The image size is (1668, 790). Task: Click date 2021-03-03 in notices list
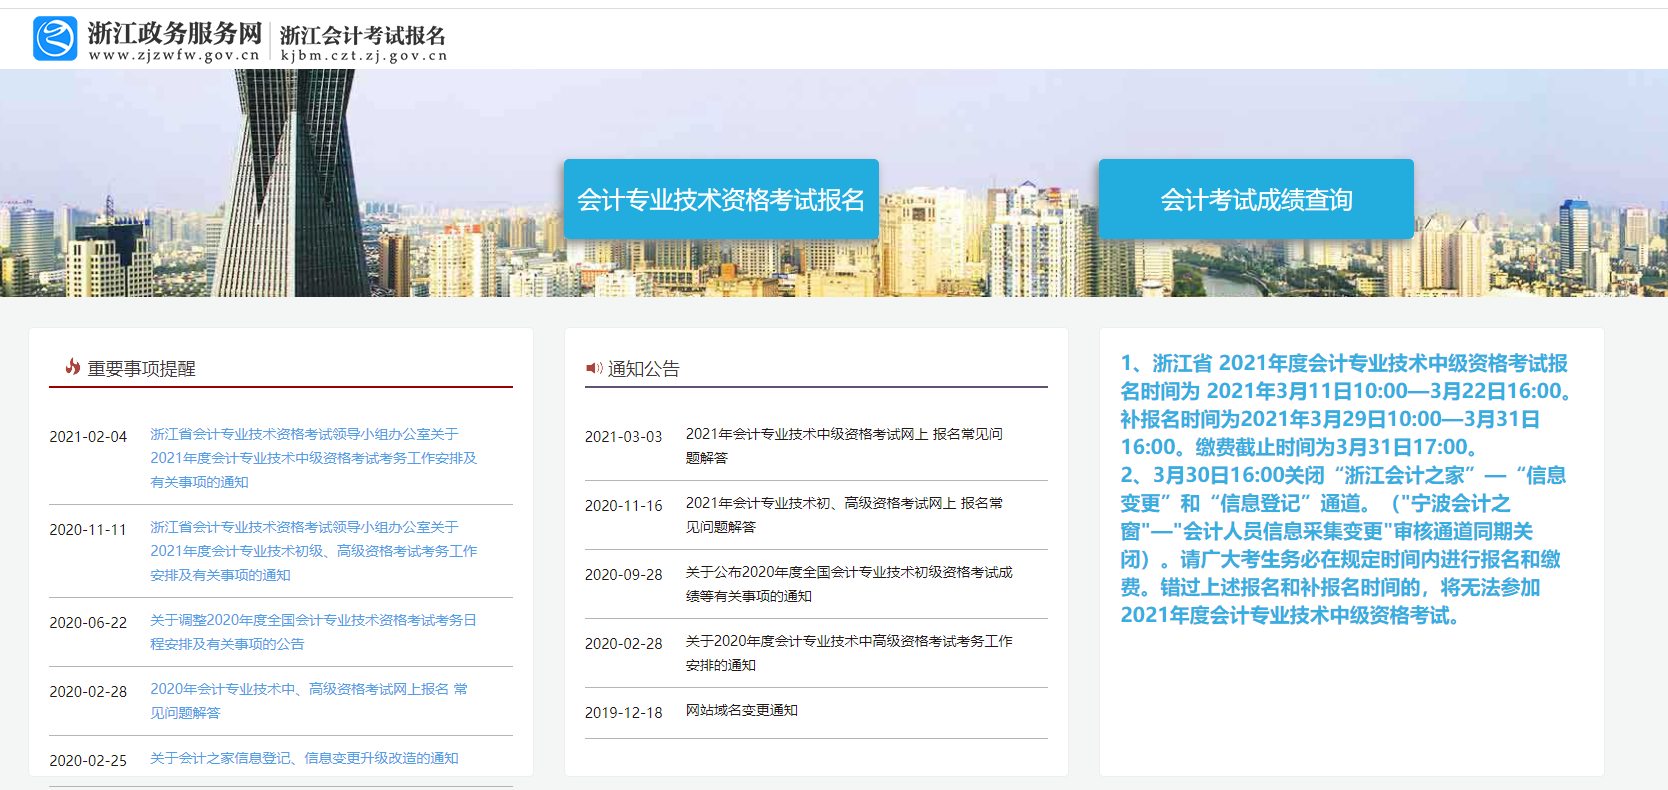[x=623, y=437]
